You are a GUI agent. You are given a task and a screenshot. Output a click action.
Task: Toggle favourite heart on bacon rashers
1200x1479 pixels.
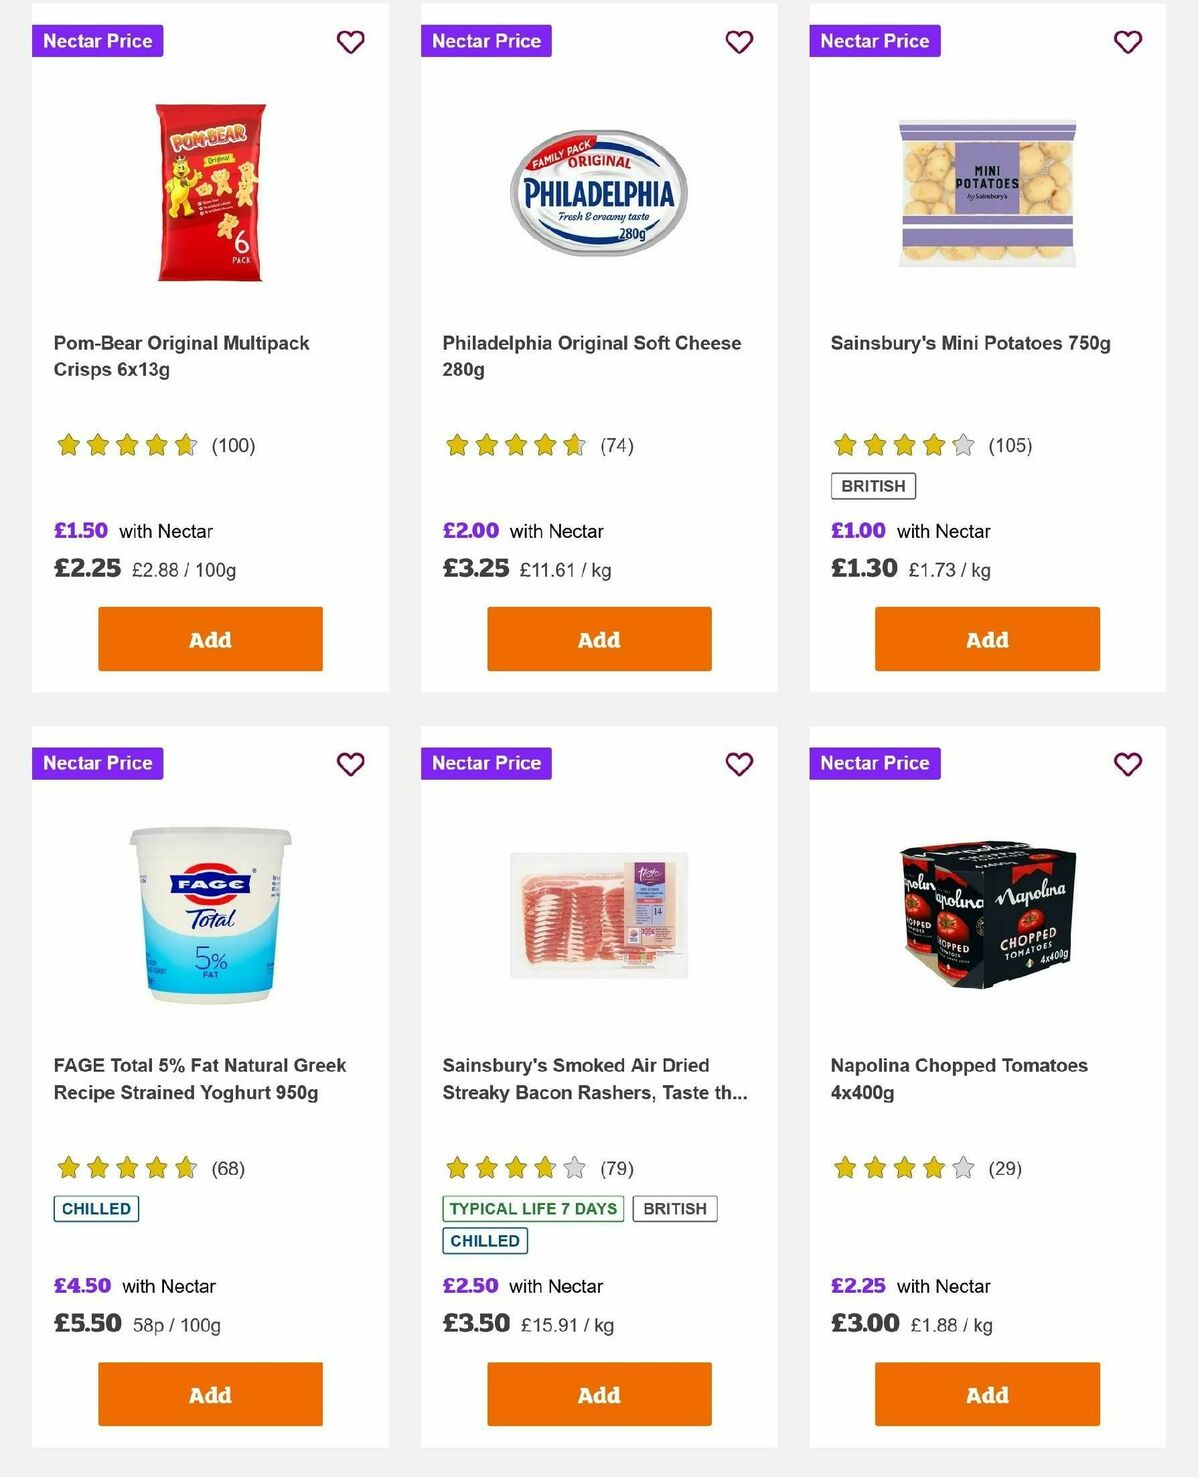(x=739, y=764)
